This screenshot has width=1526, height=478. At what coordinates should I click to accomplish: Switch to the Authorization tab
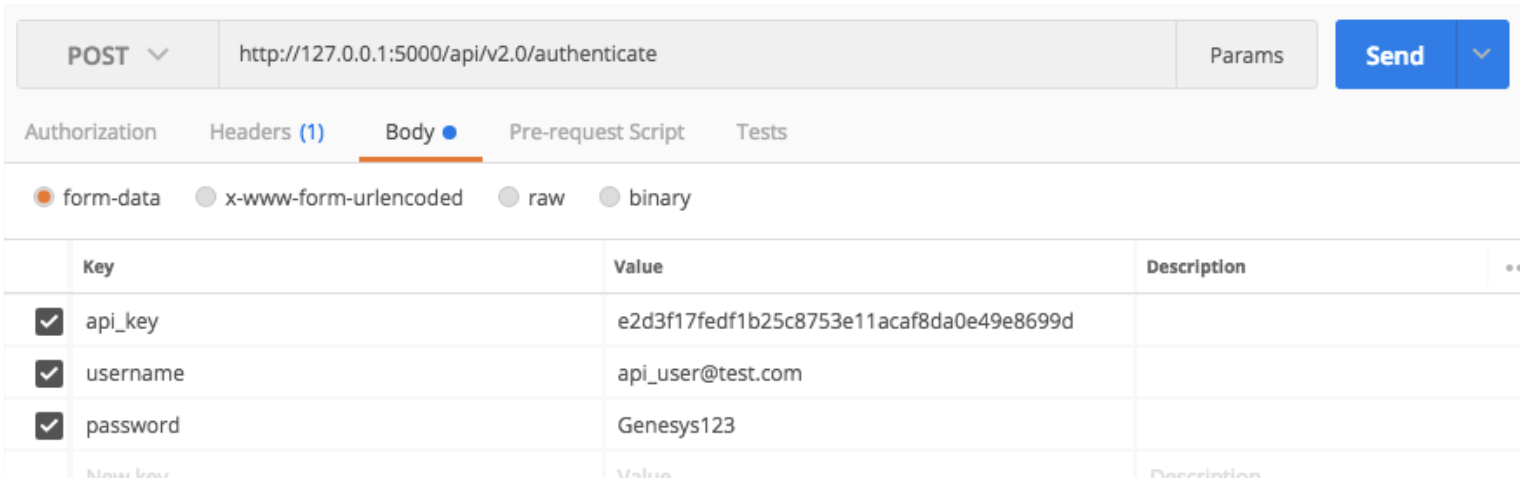pyautogui.click(x=91, y=132)
